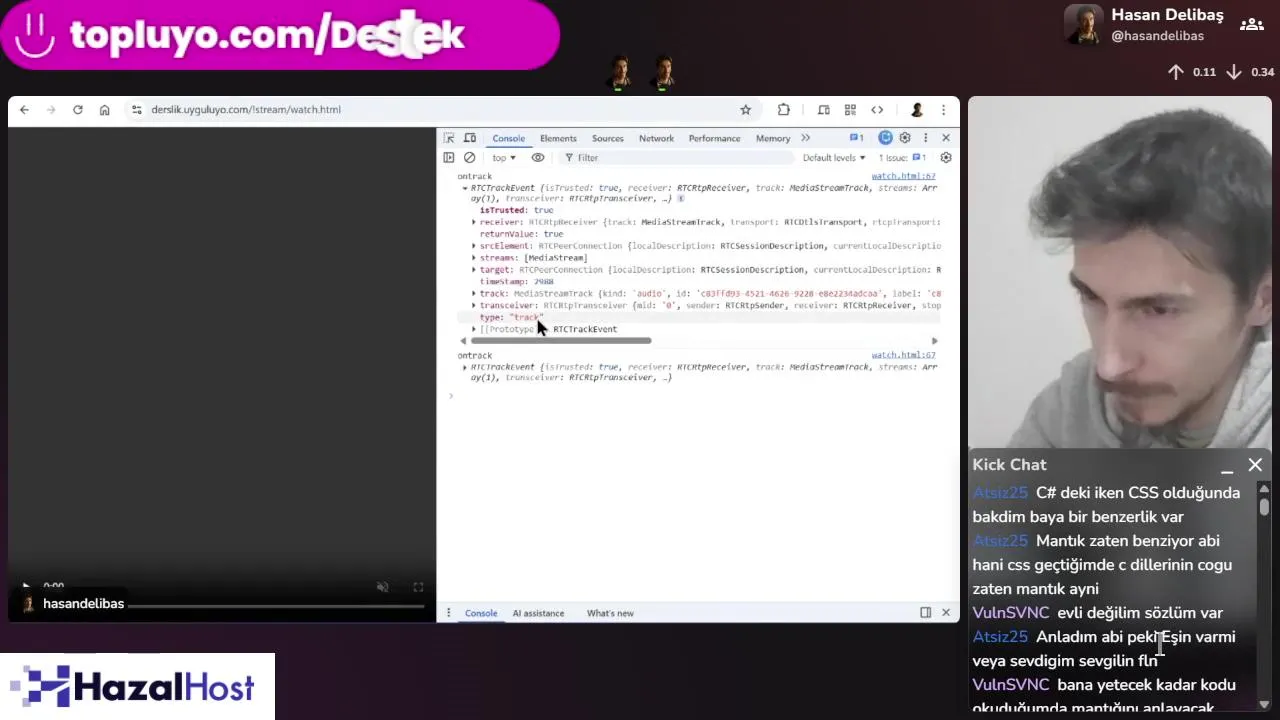Expand the srcElement: RTCPeerConnection property

coord(474,246)
